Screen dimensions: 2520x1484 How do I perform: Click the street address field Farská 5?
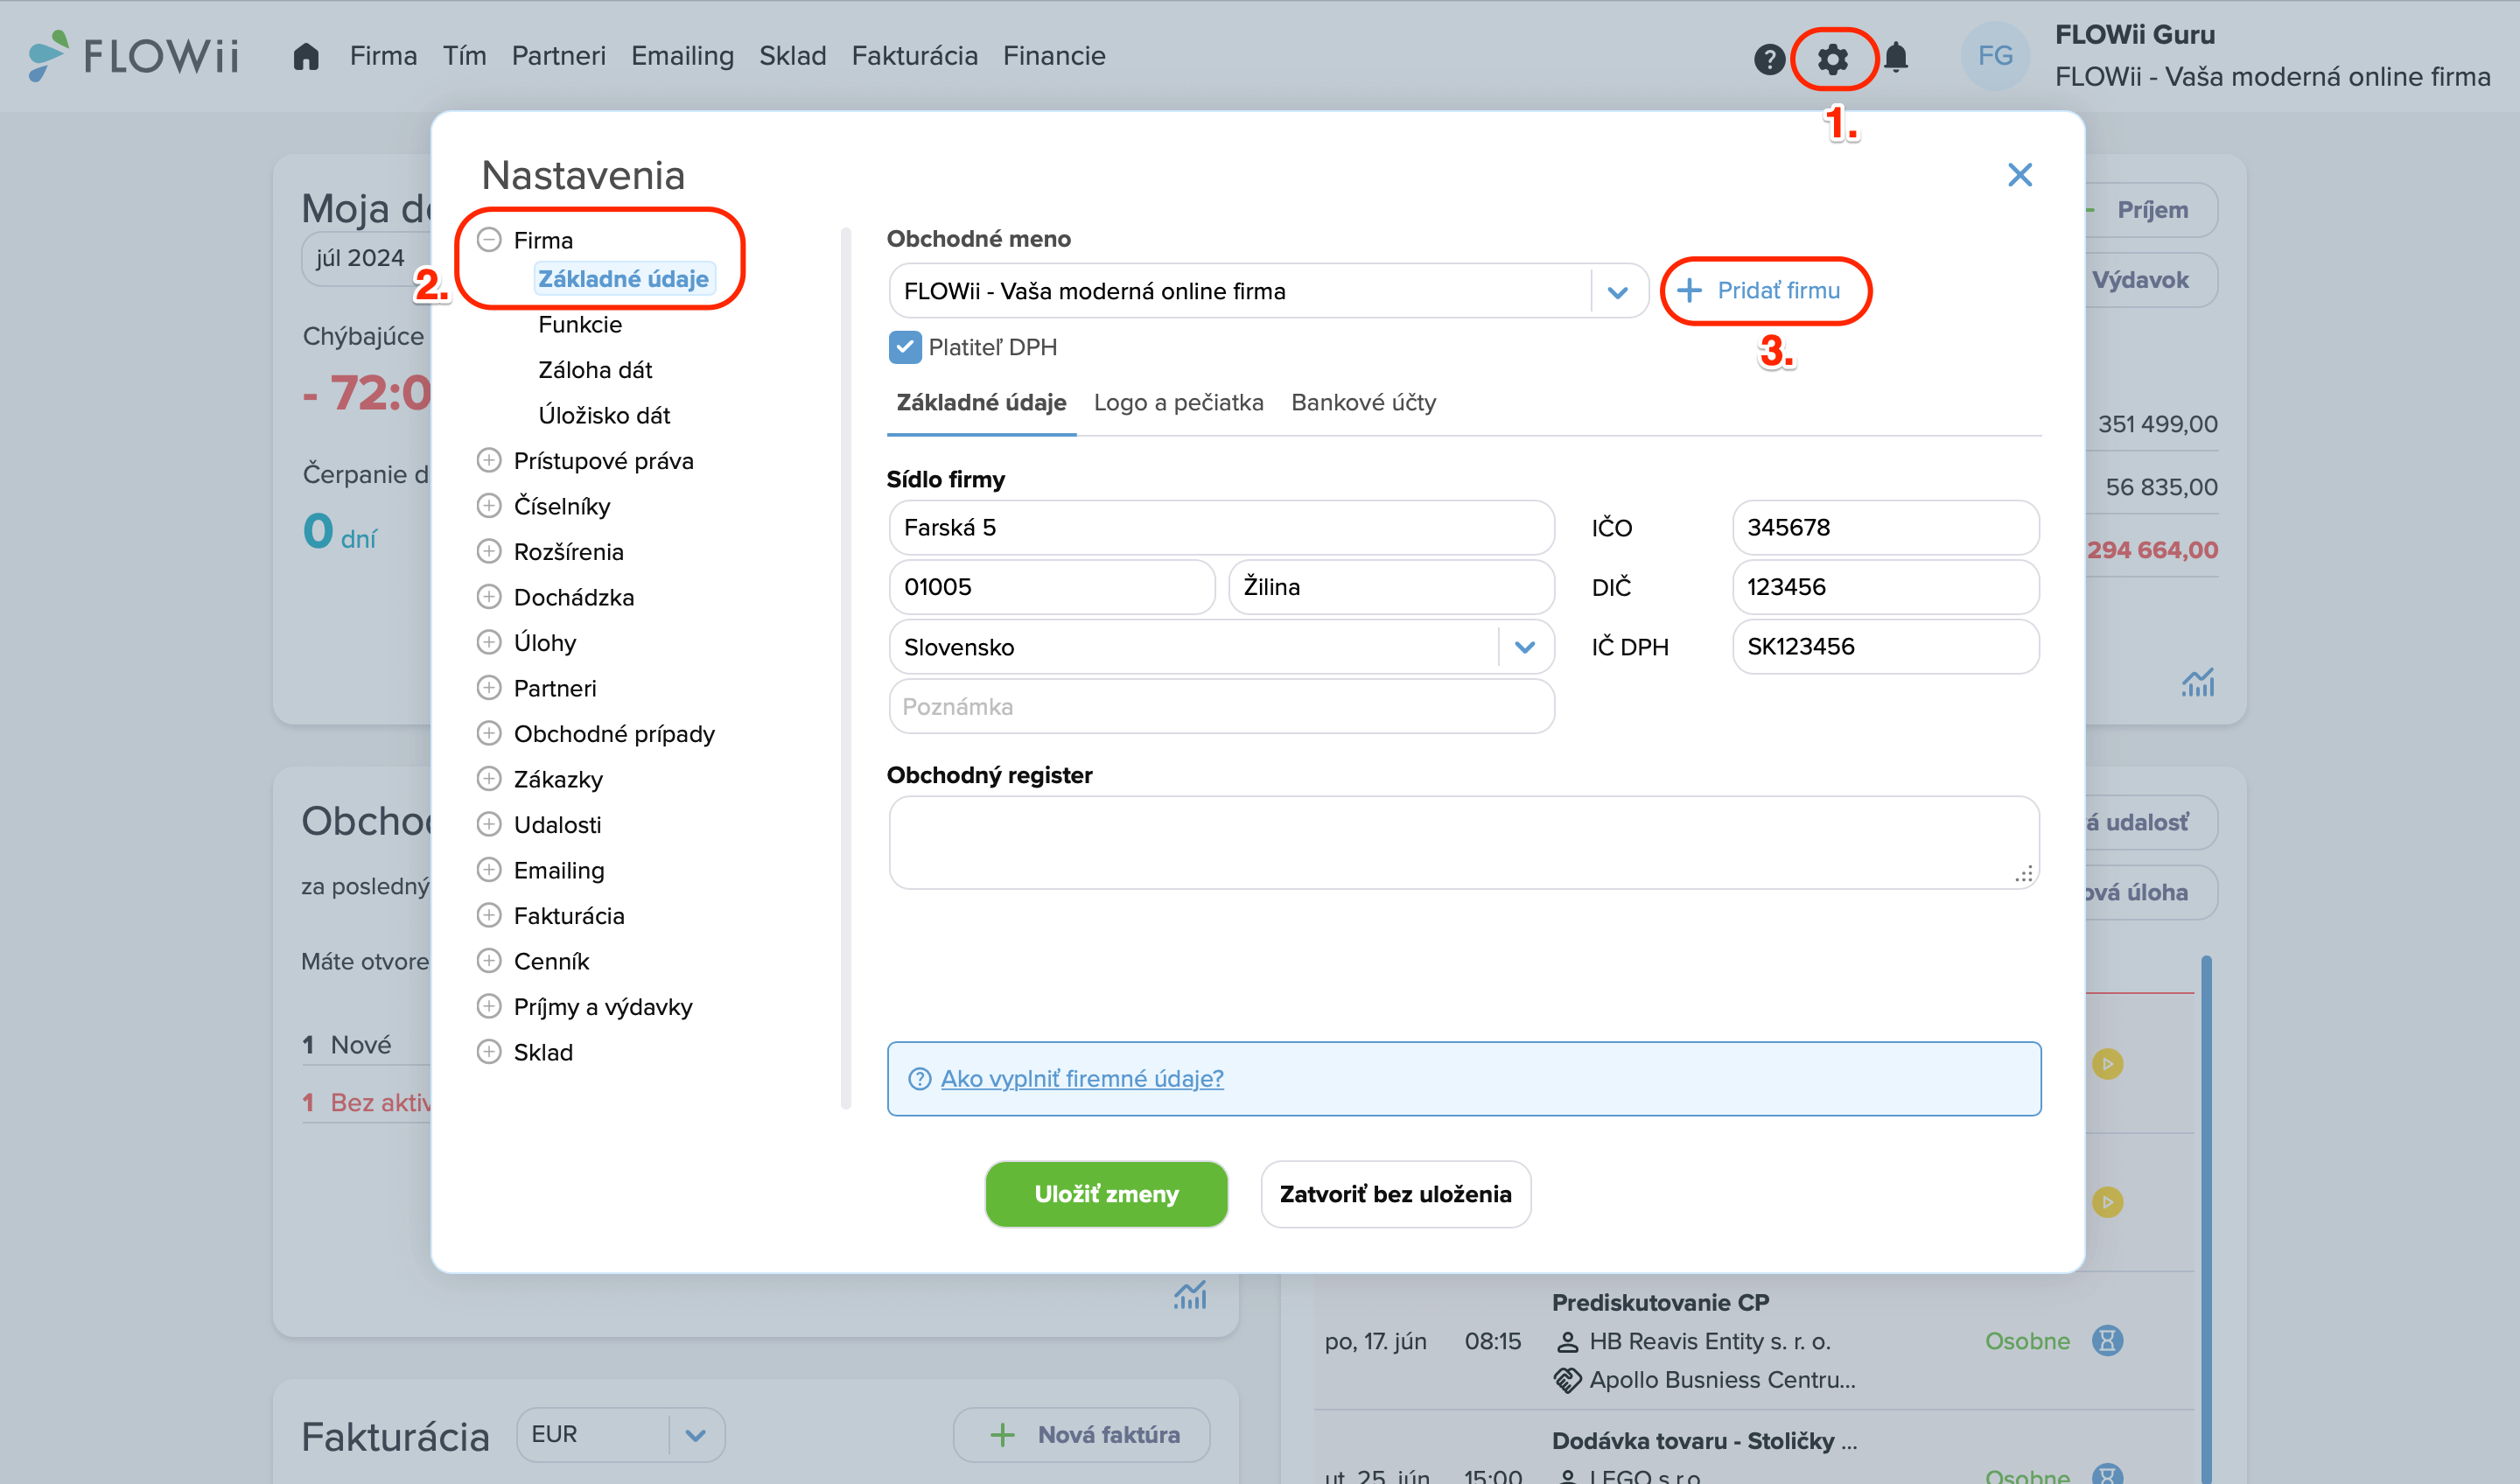pyautogui.click(x=1221, y=528)
